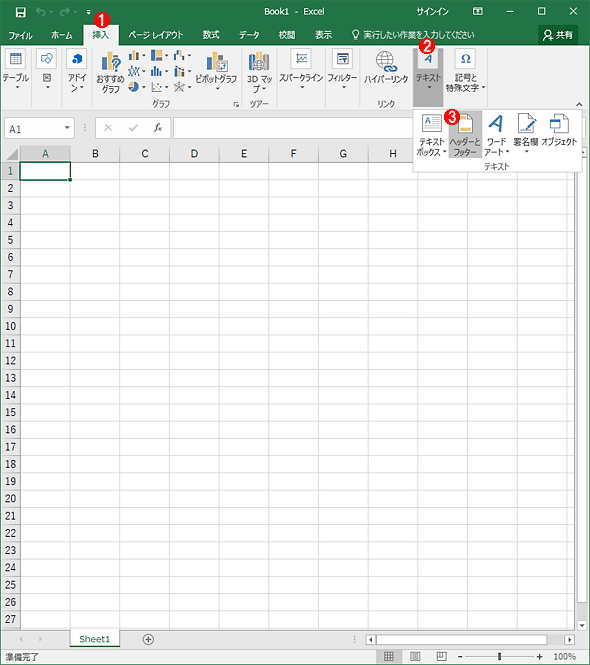Click the formula bar Cancel X icon
Screen dimensions: 590x665
[x=108, y=128]
